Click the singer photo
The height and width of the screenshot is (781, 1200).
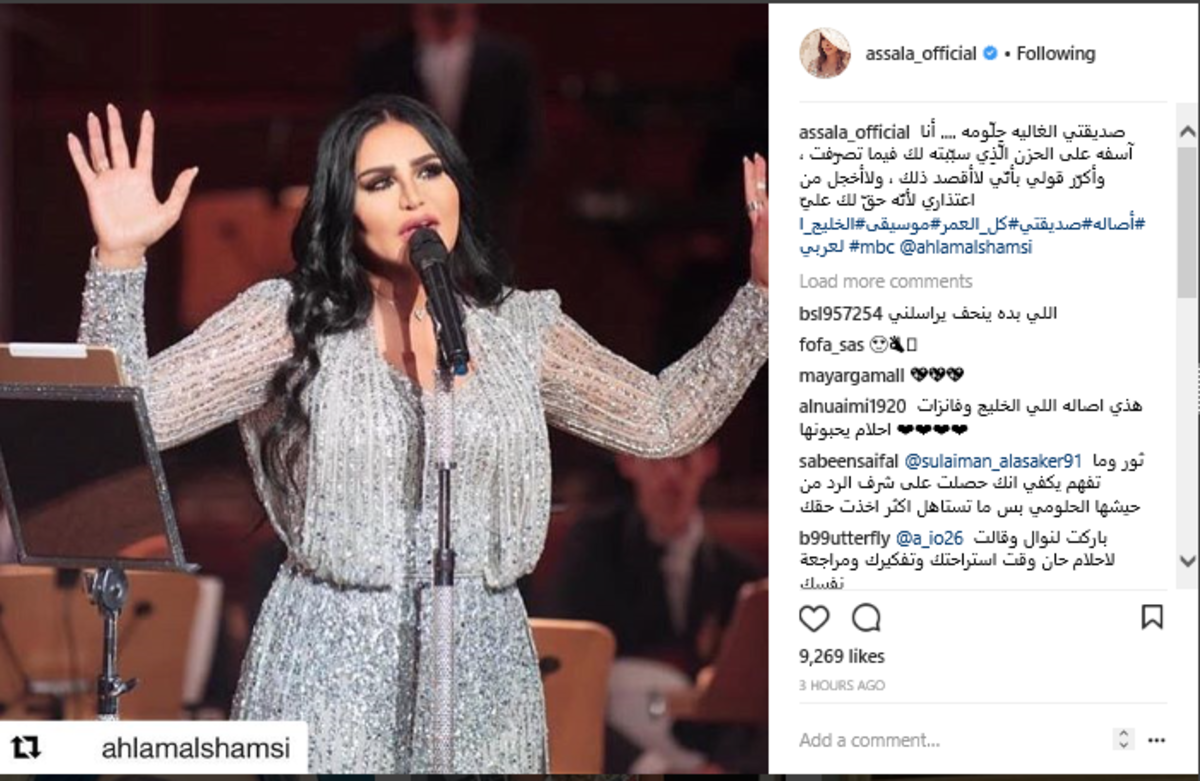click(x=384, y=390)
